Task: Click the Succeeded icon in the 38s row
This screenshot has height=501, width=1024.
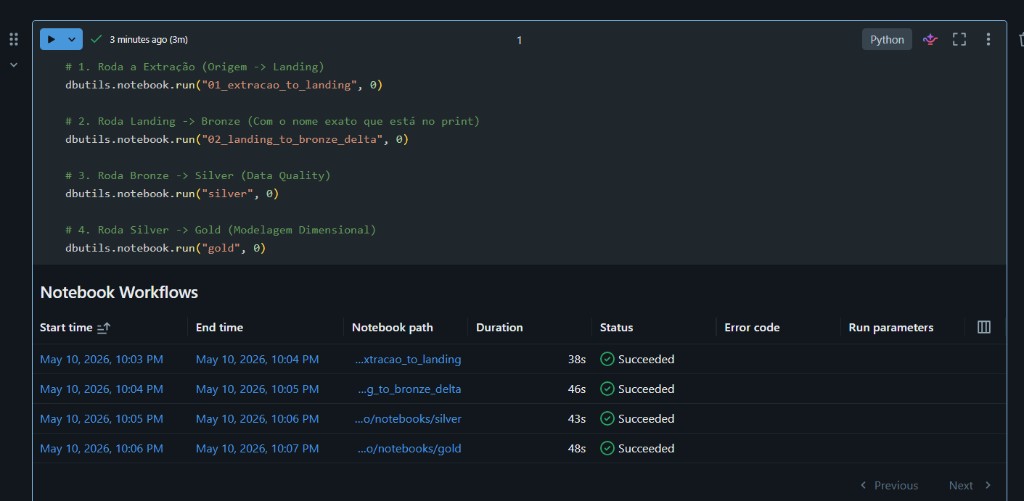Action: click(607, 359)
